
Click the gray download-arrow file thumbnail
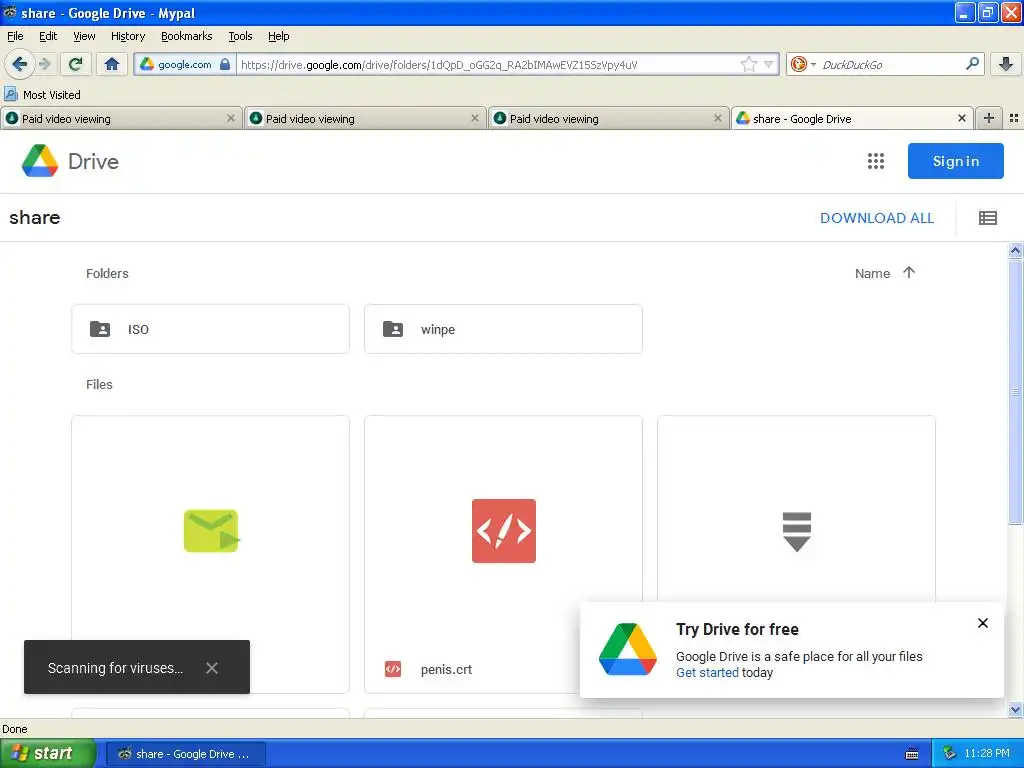click(796, 531)
